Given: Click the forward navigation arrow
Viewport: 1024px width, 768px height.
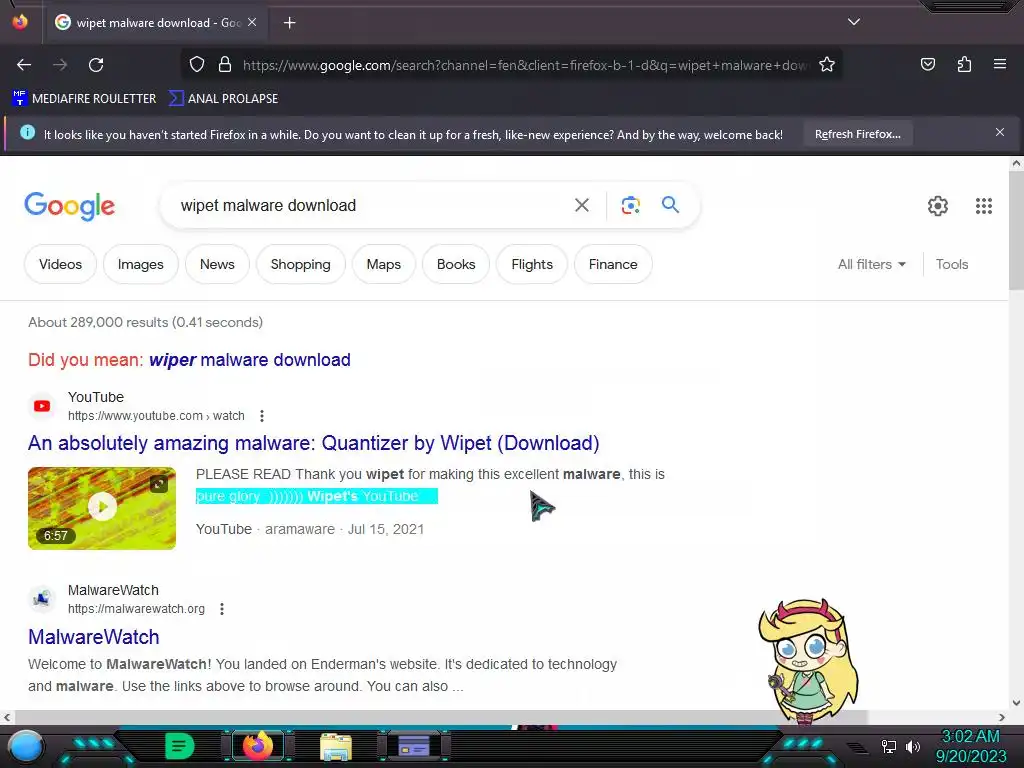Looking at the screenshot, I should (60, 65).
